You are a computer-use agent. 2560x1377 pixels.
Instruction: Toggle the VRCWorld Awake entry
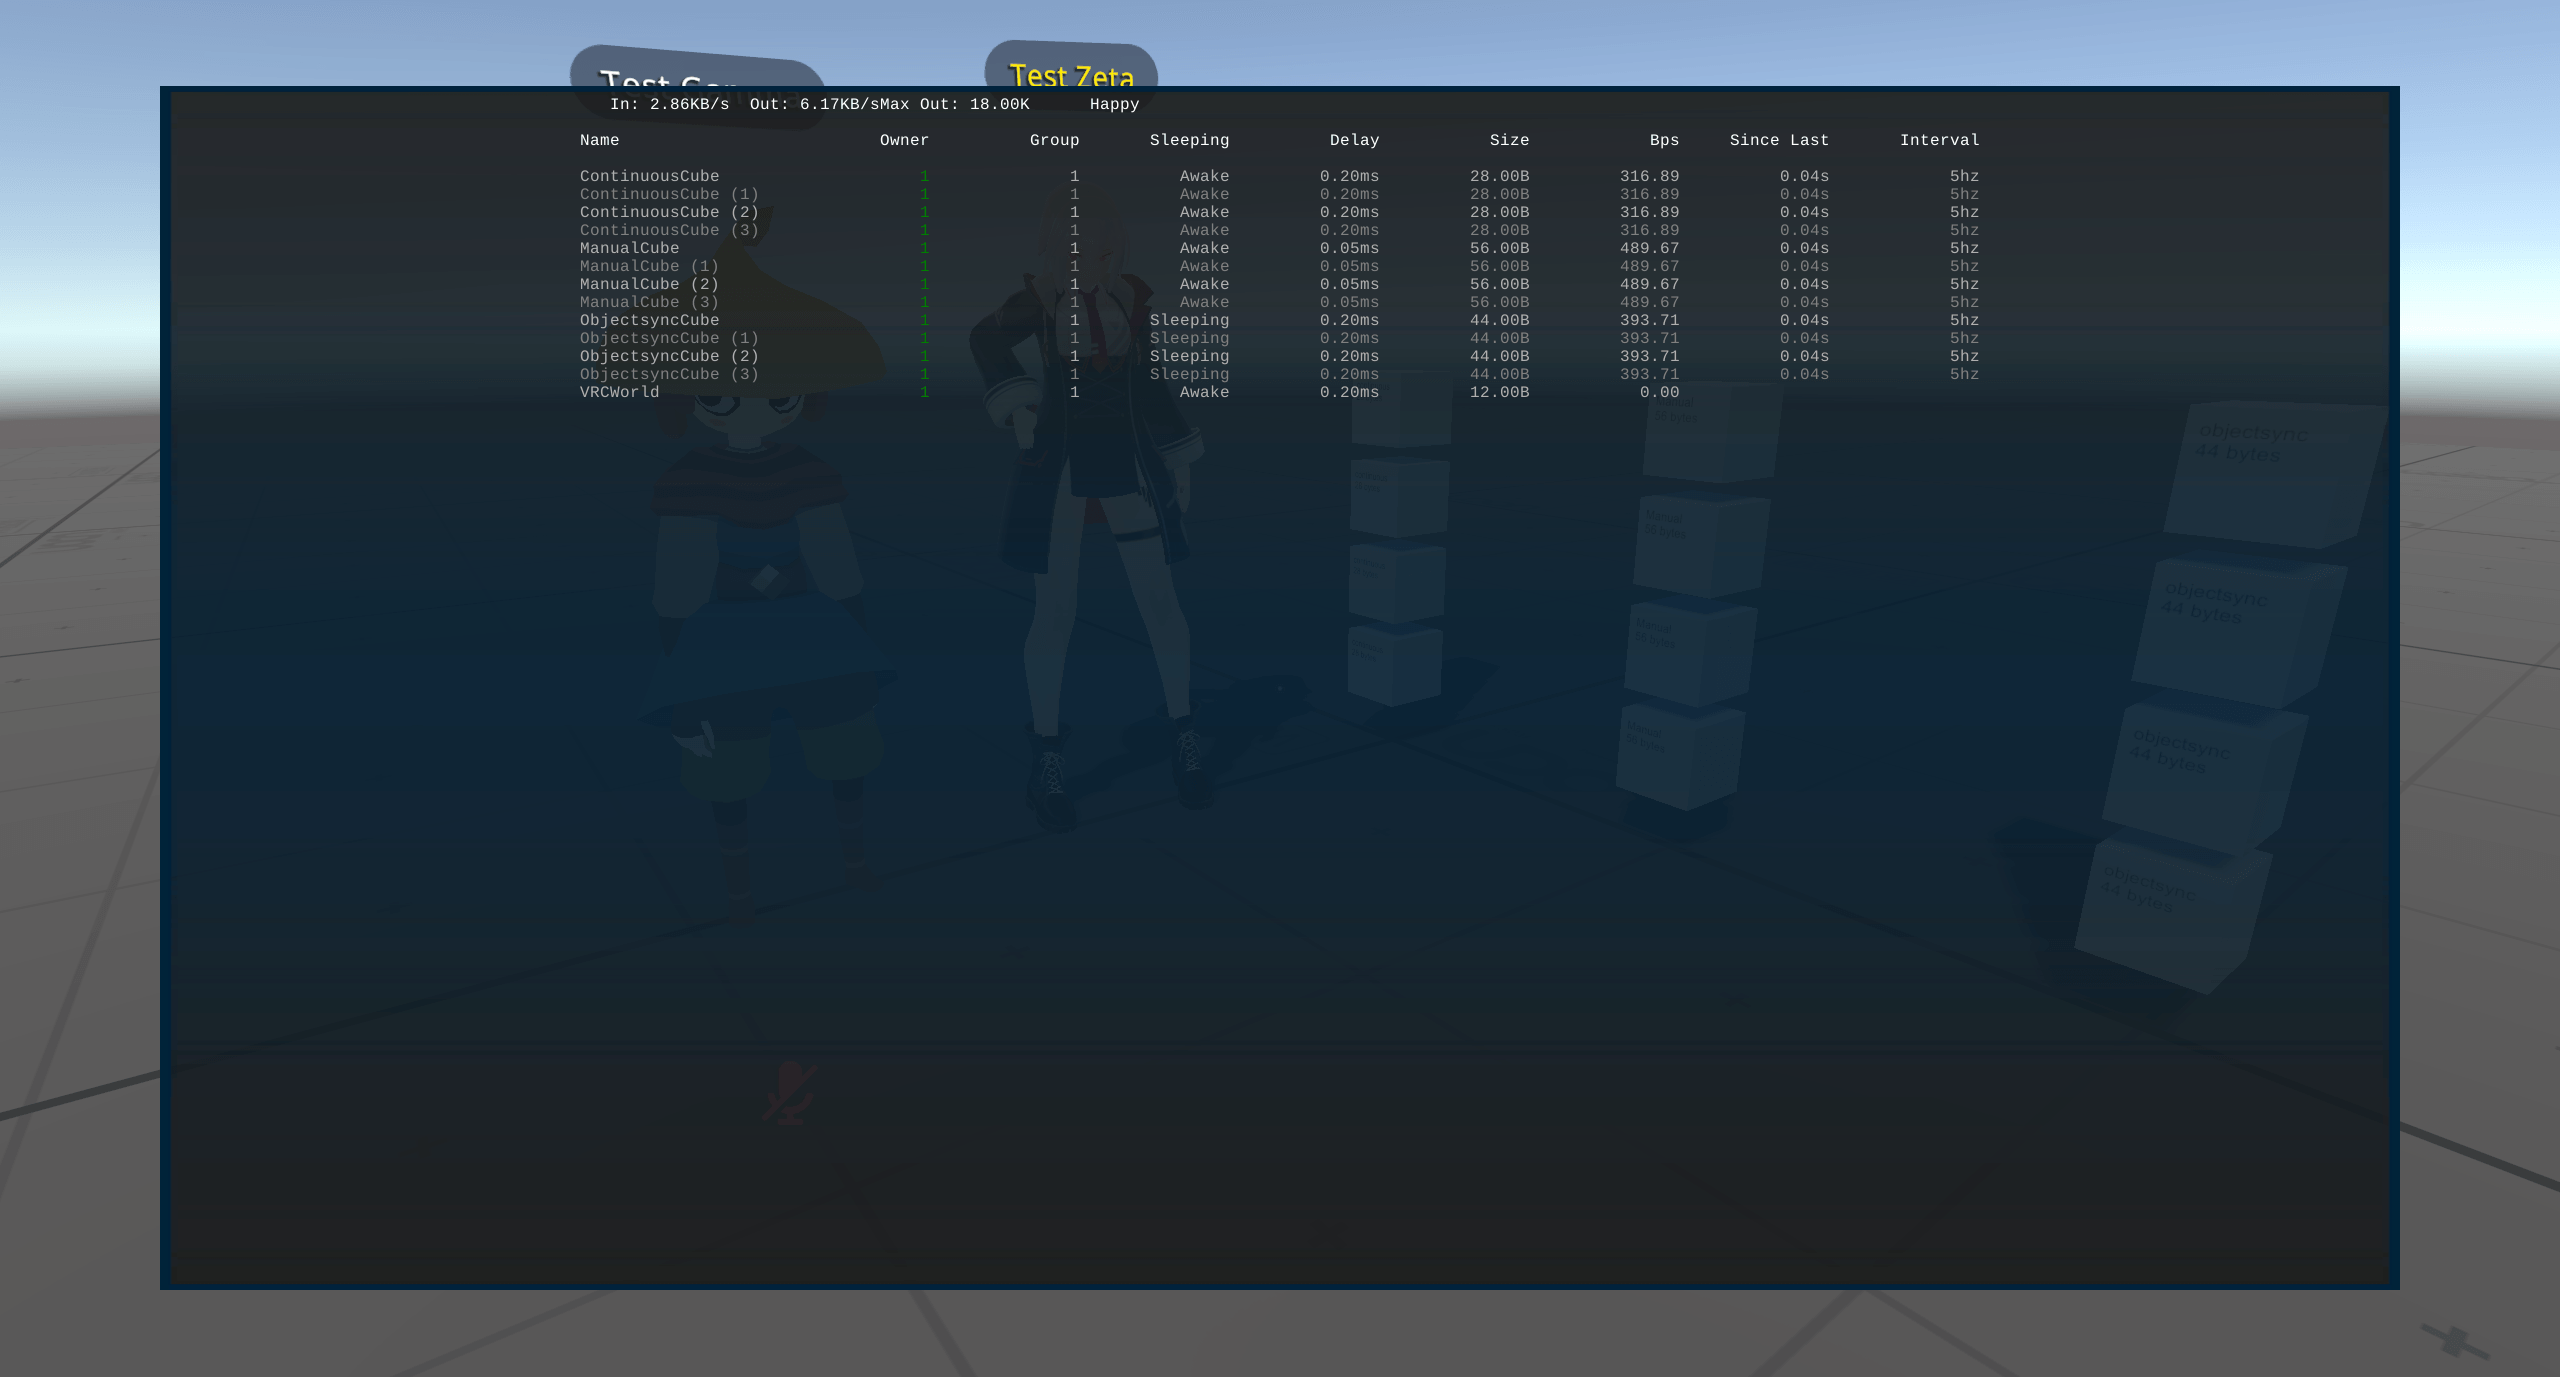pyautogui.click(x=1204, y=392)
